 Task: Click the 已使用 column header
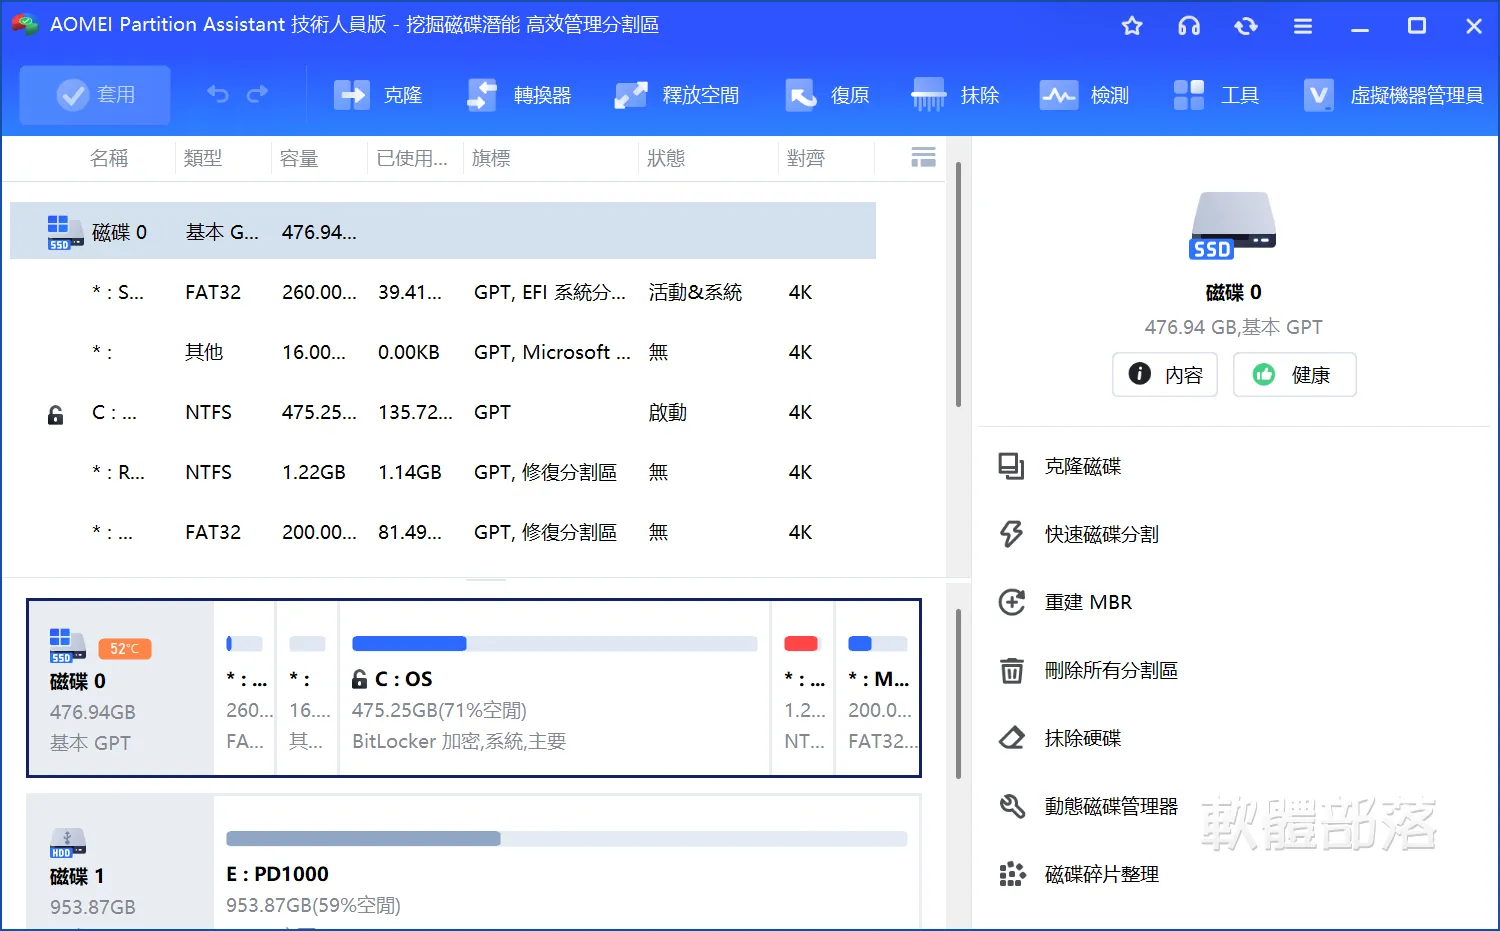[412, 158]
